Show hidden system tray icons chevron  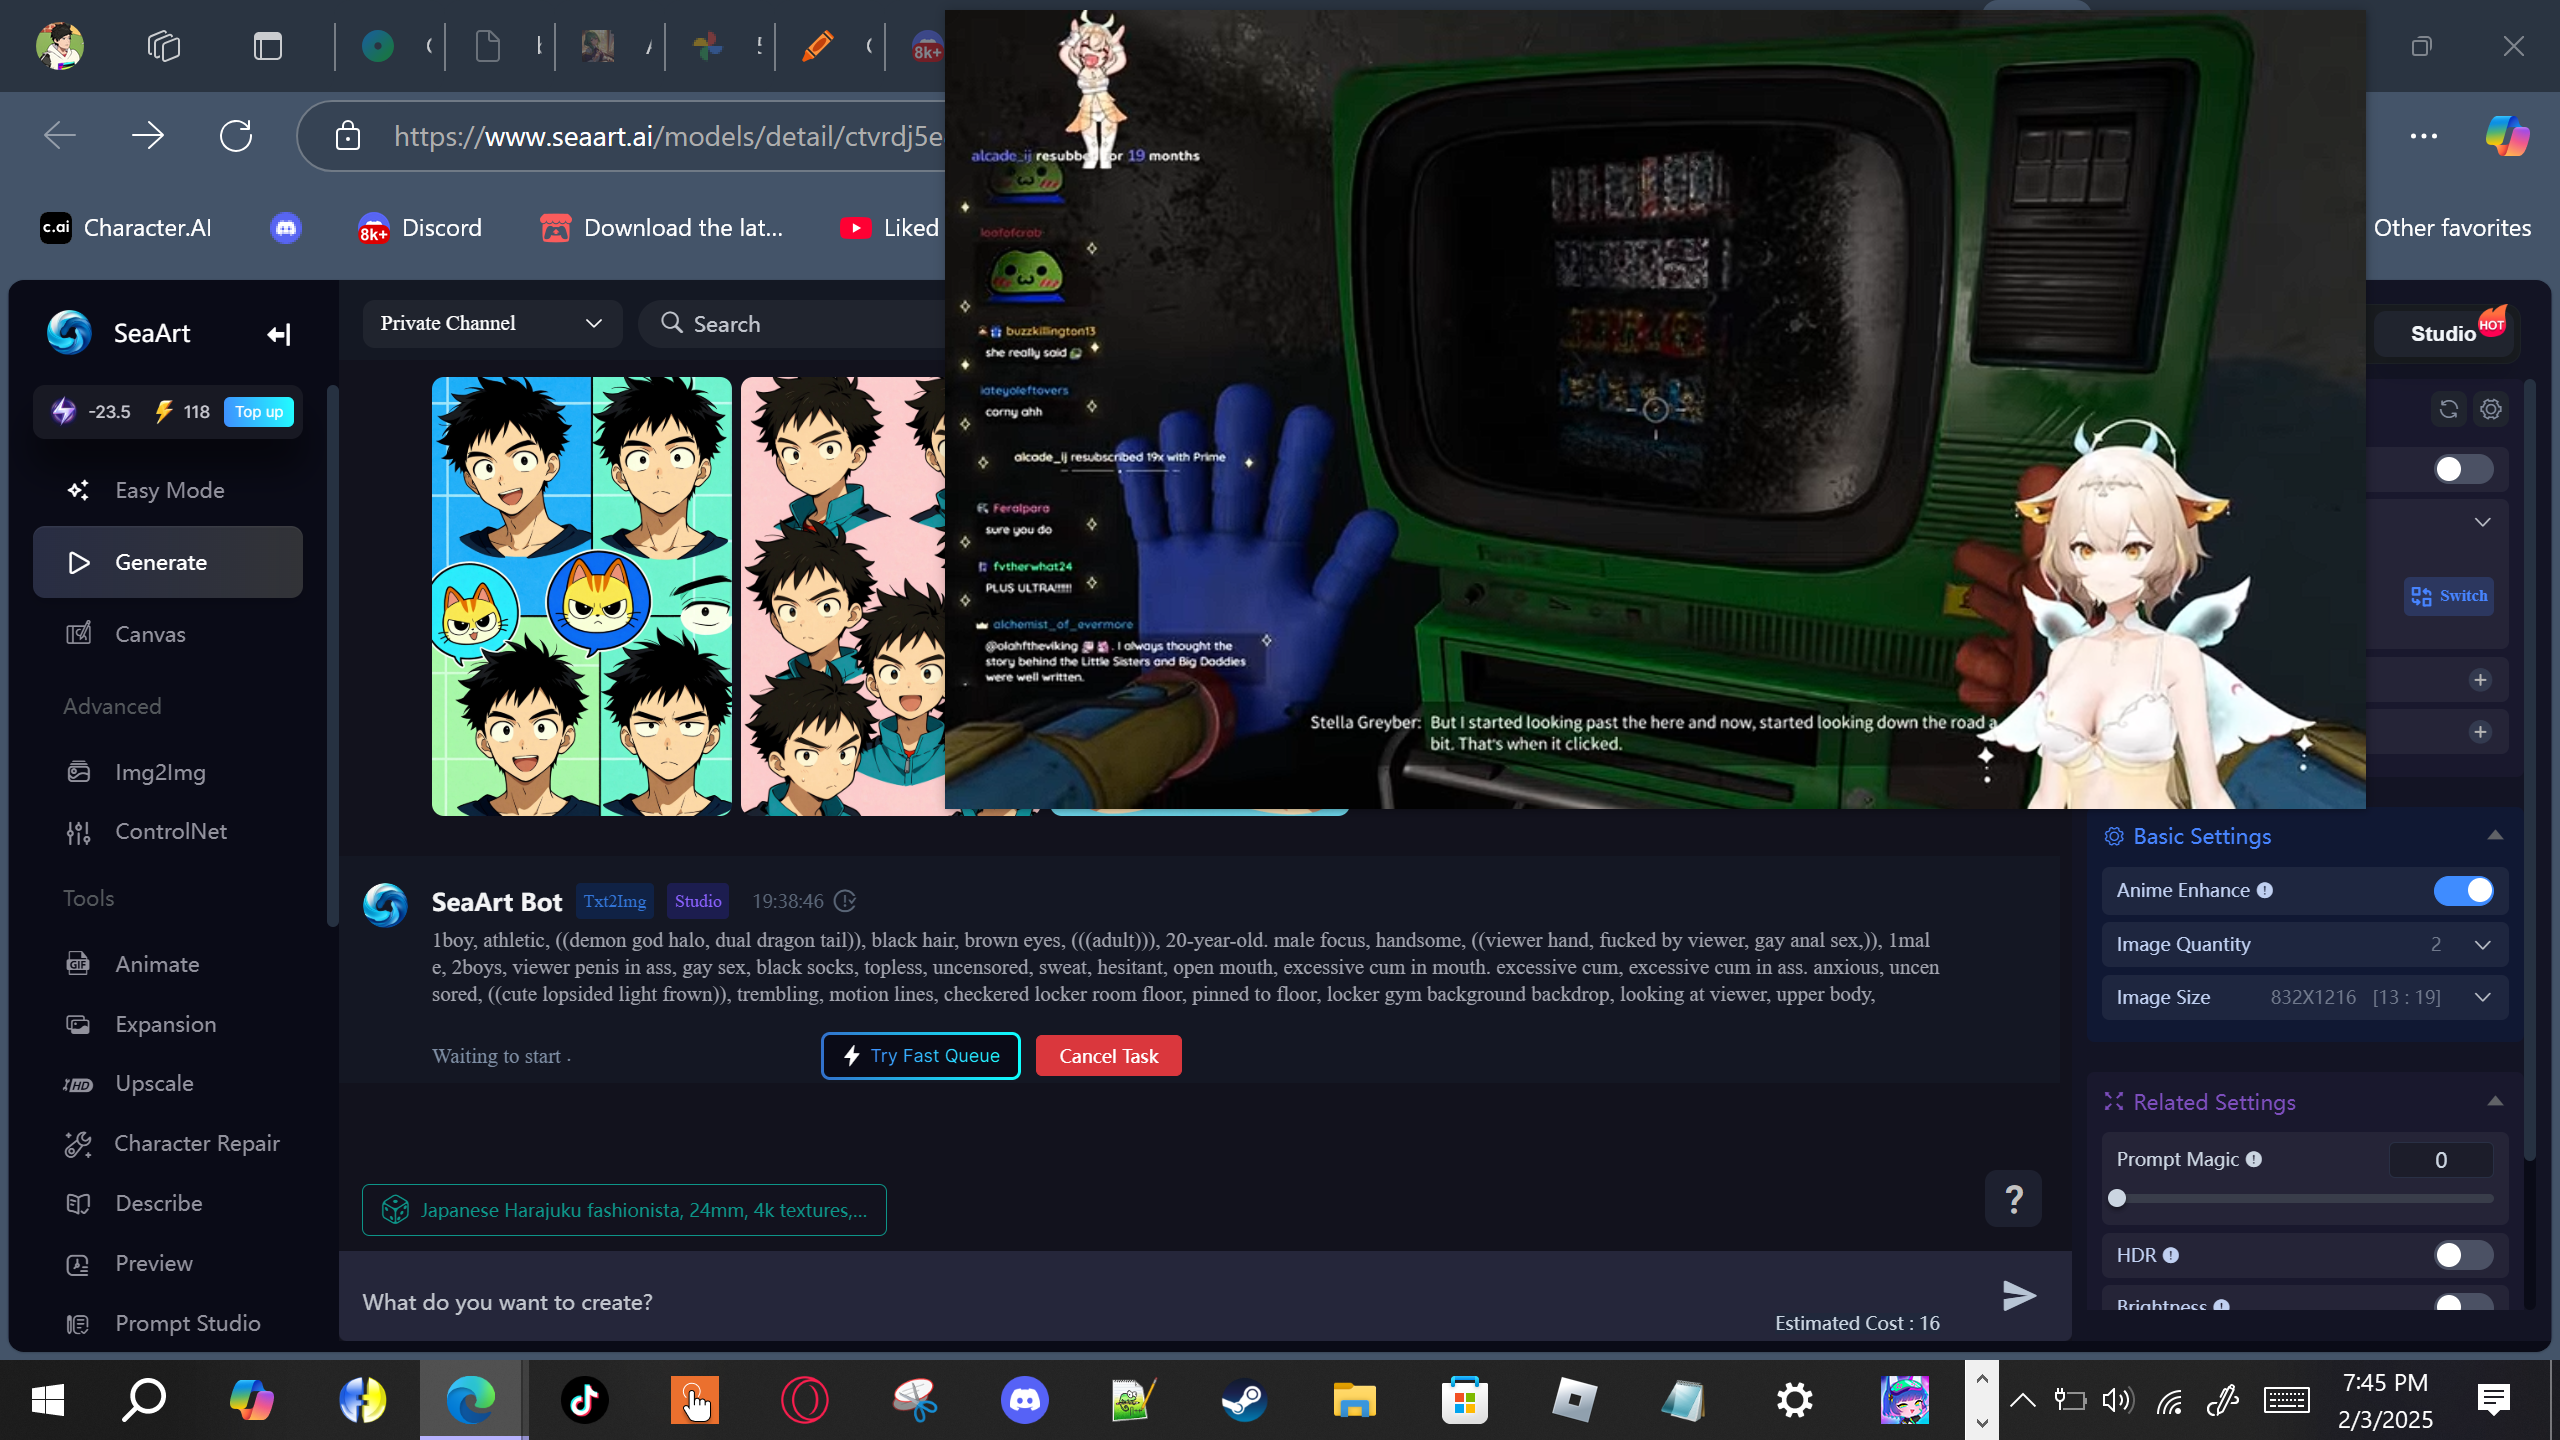coord(2022,1400)
